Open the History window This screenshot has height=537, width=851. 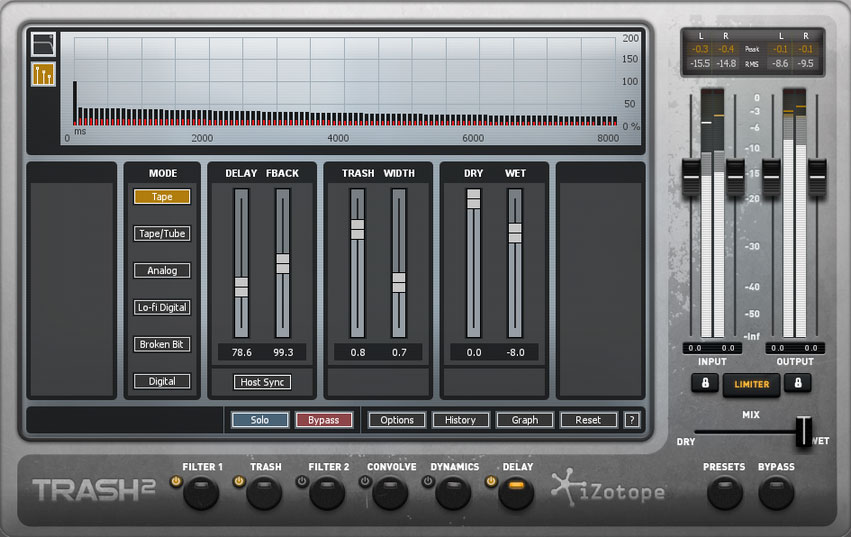coord(461,420)
